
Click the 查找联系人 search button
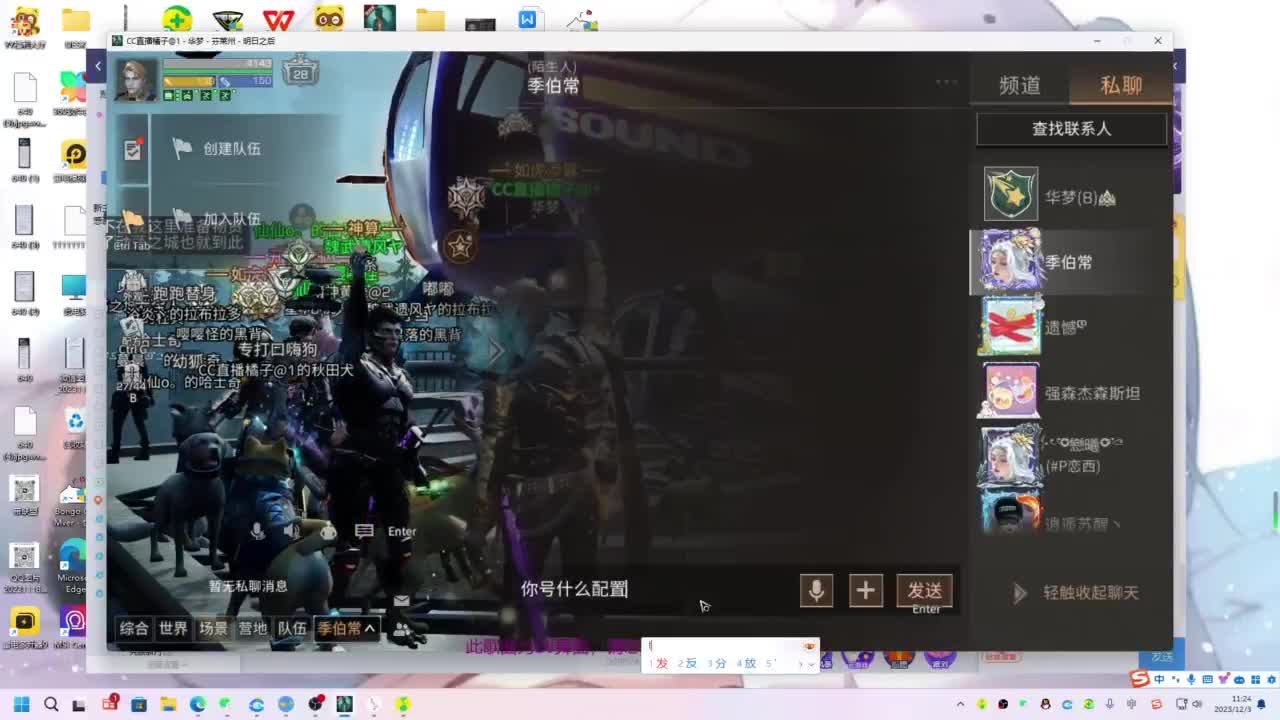click(x=1071, y=129)
